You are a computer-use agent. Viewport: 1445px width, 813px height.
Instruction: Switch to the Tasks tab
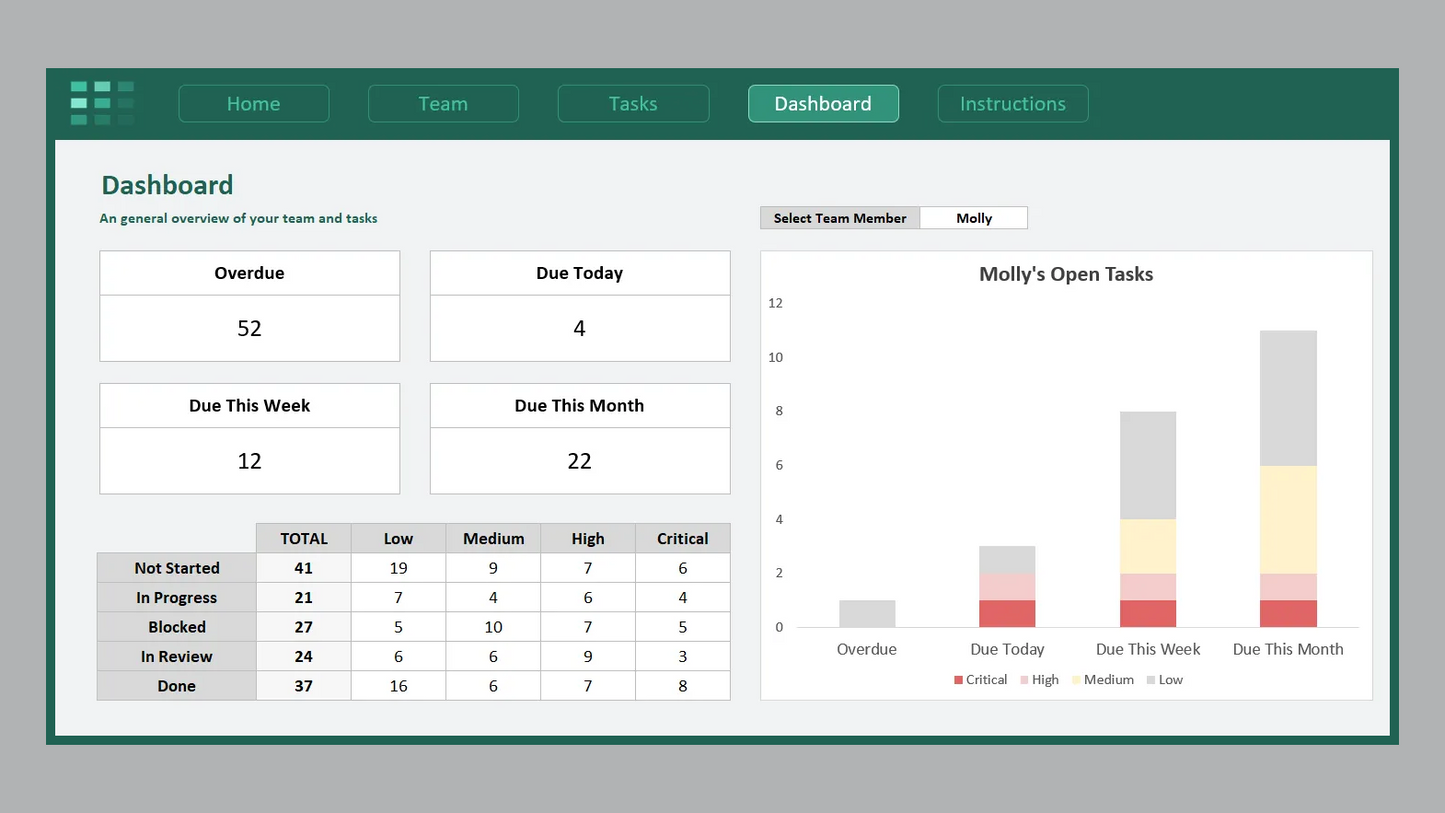[633, 104]
